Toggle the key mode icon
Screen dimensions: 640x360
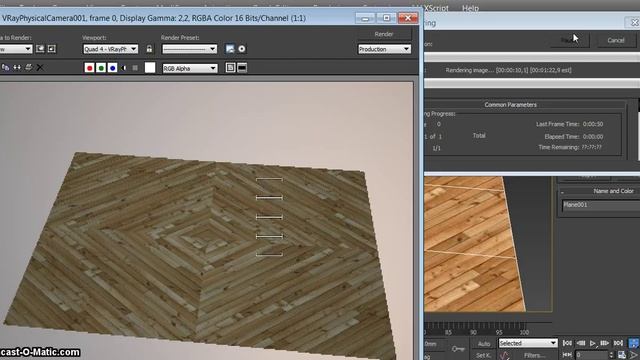567,355
